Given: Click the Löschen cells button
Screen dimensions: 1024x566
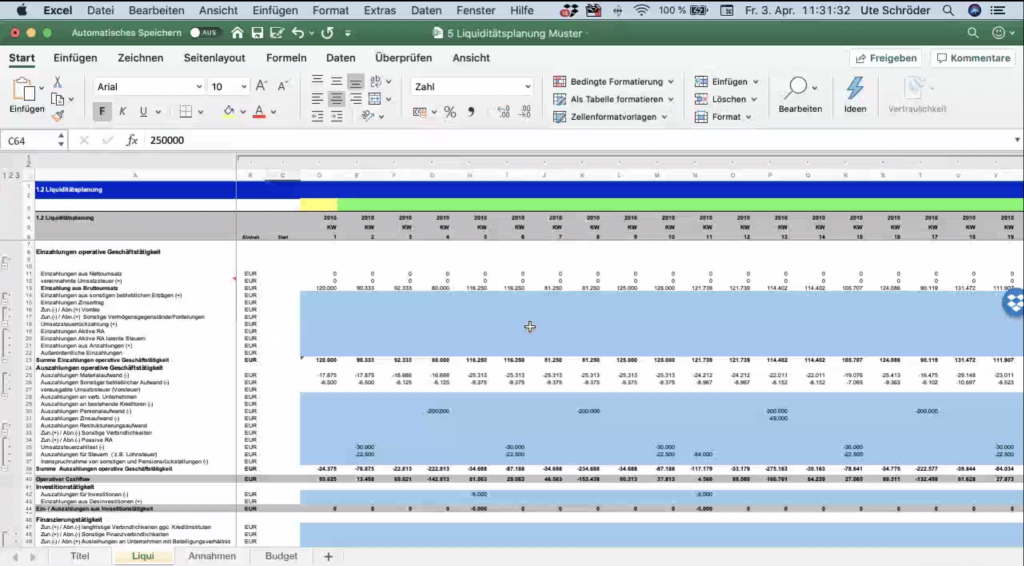Looking at the screenshot, I should [x=726, y=99].
